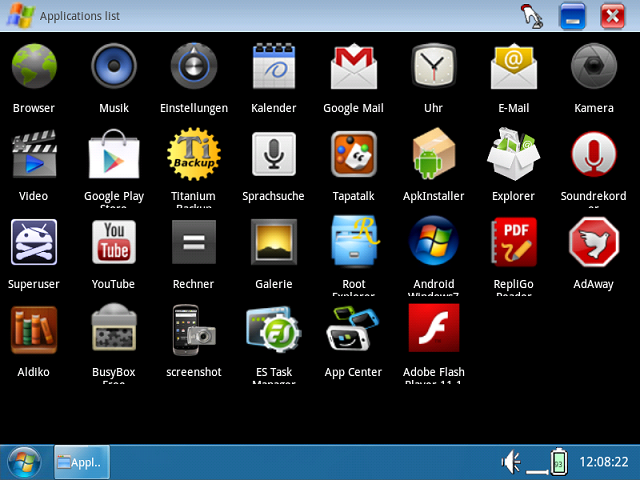Open the Video player app
The height and width of the screenshot is (480, 640).
[x=34, y=154]
